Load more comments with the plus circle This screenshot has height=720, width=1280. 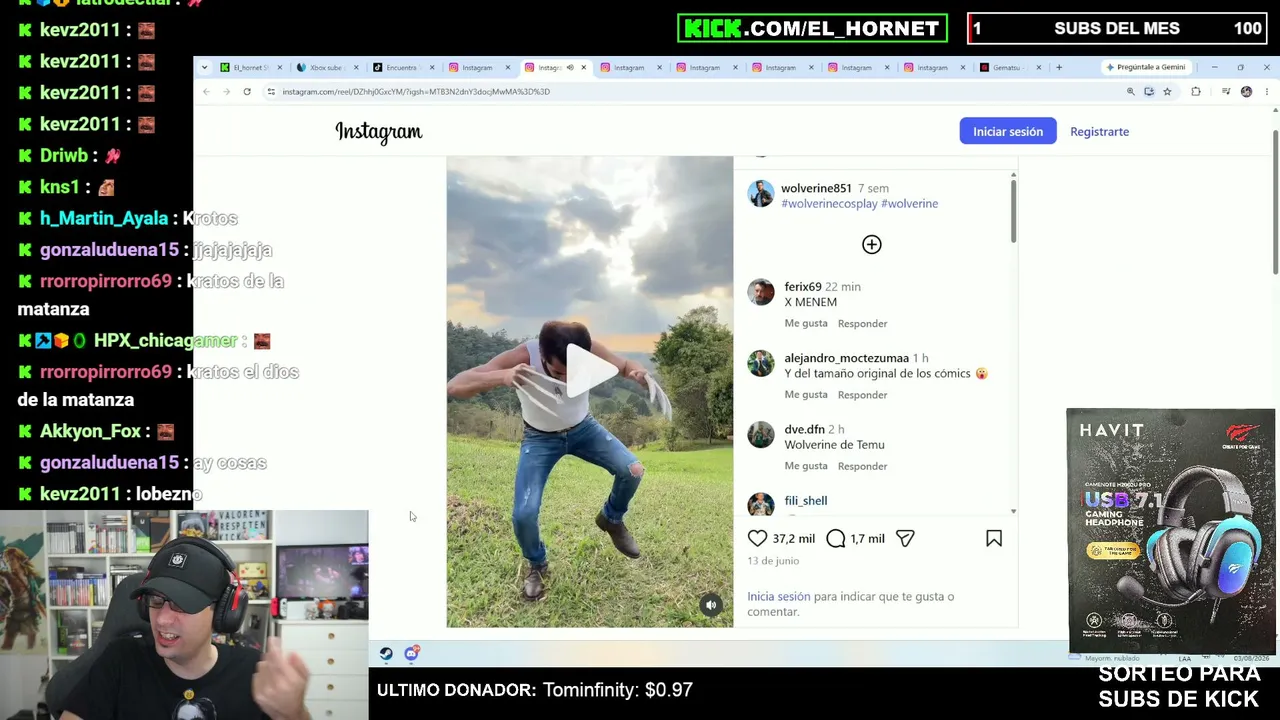click(x=872, y=245)
